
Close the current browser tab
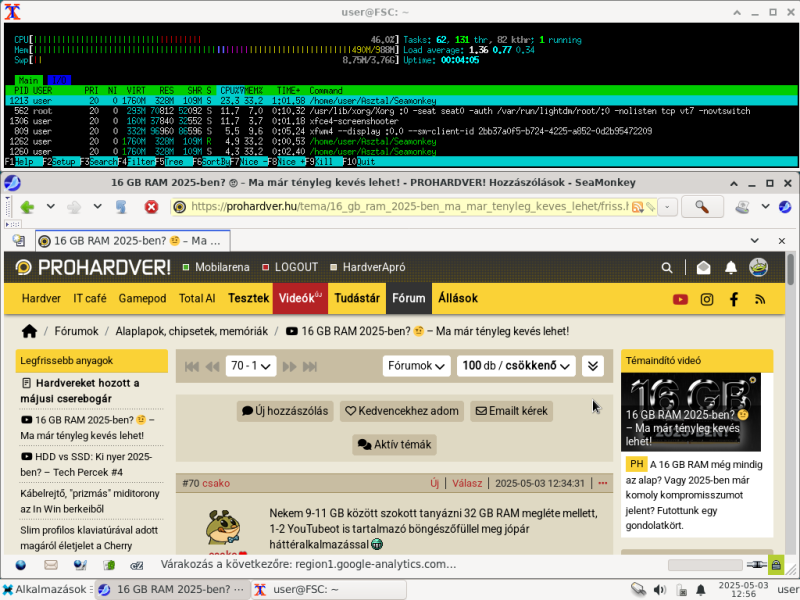(782, 241)
